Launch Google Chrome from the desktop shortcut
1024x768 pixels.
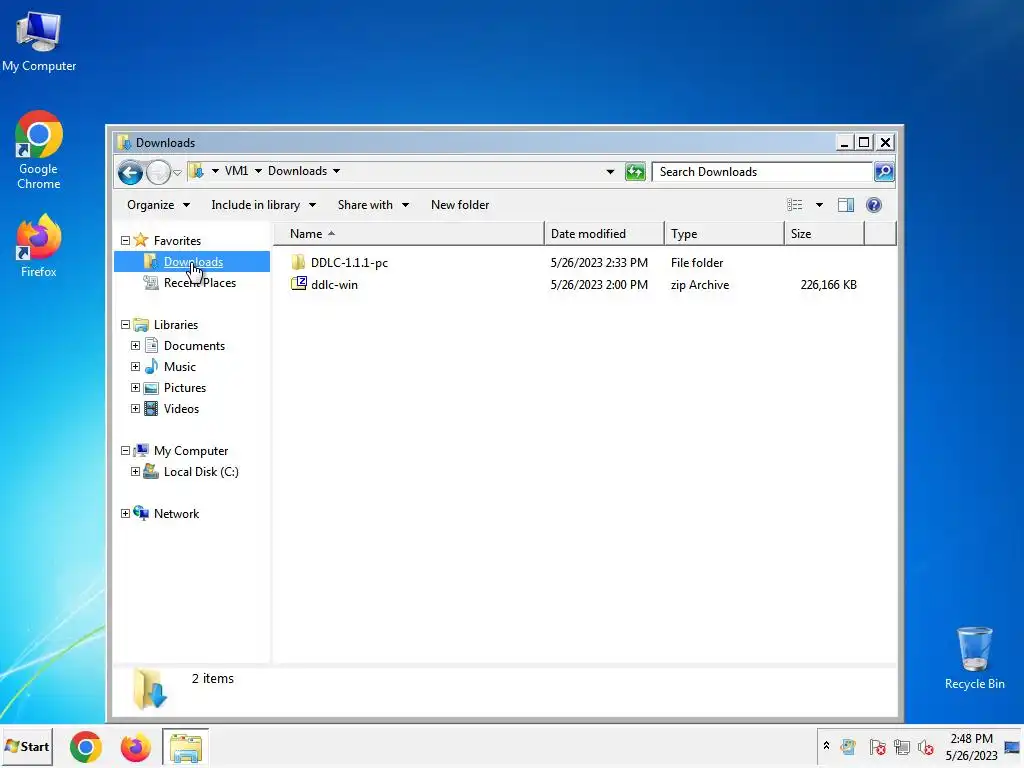coord(39,150)
